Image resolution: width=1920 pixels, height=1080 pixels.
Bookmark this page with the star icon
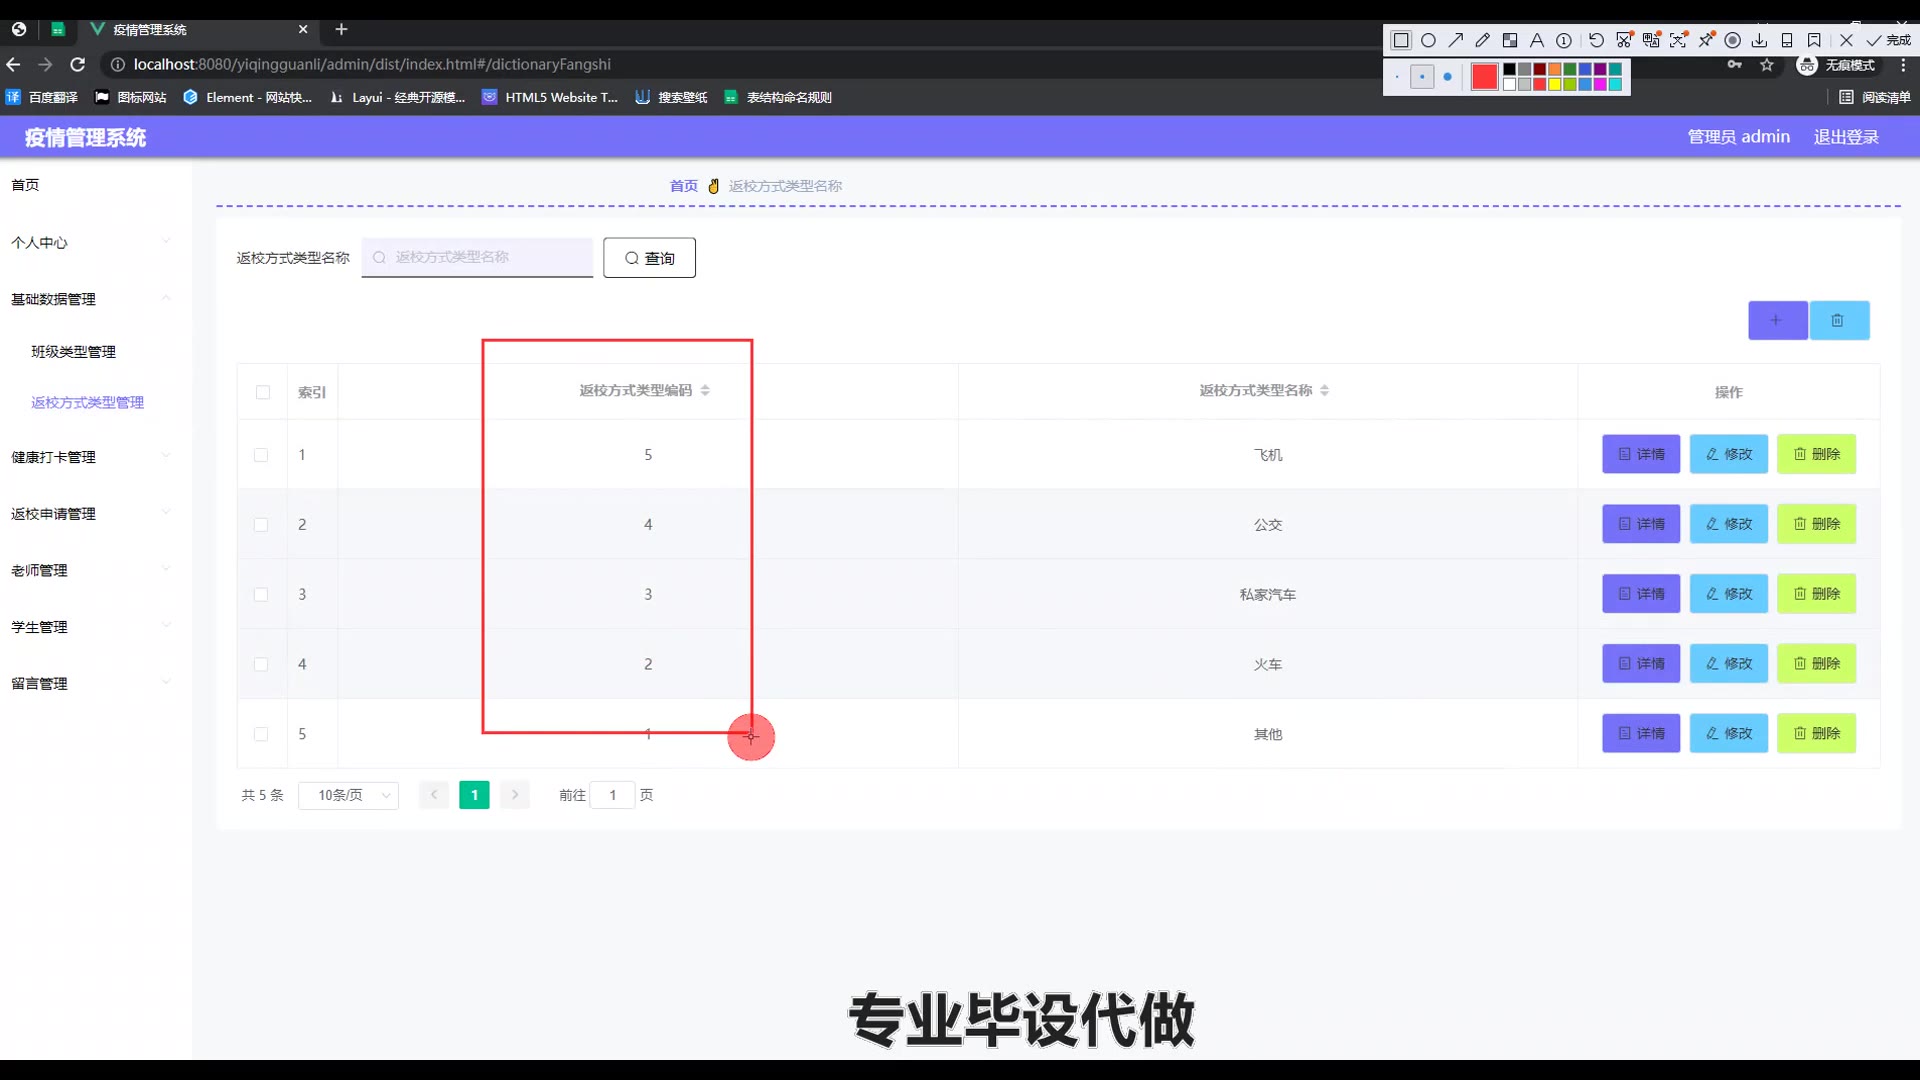point(1767,65)
